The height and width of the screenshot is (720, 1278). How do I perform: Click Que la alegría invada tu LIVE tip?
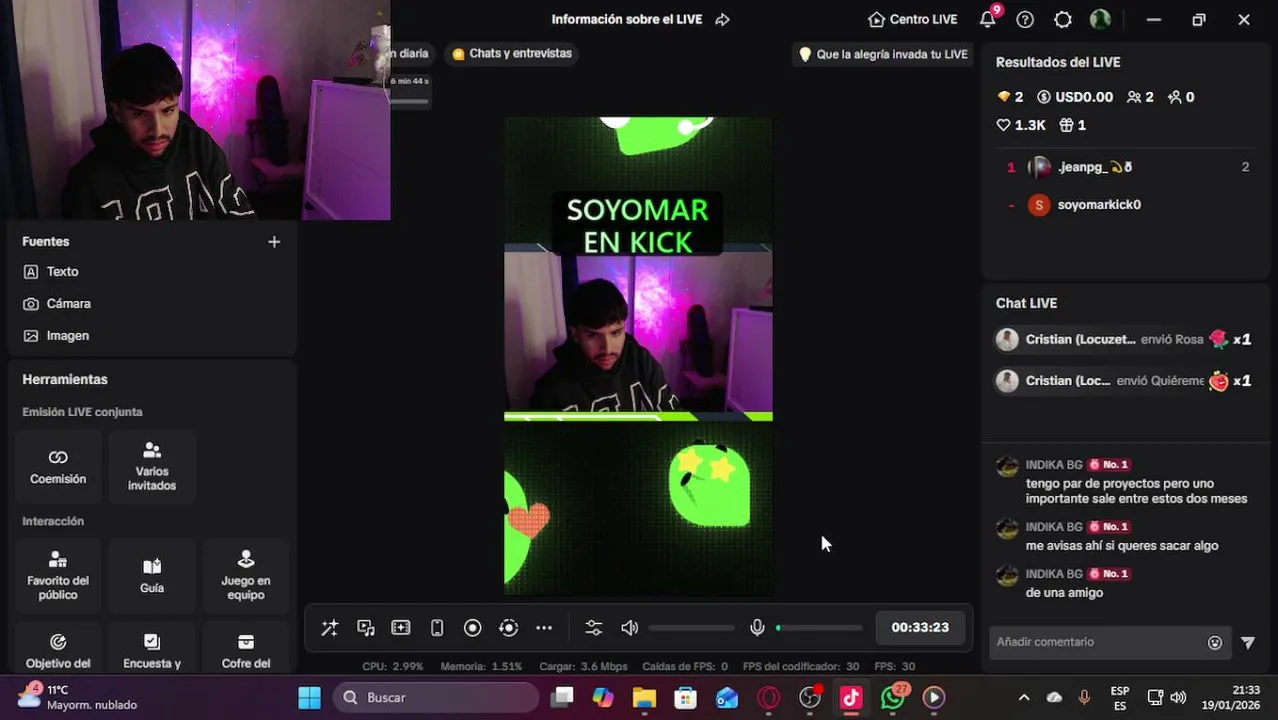pyautogui.click(x=884, y=54)
